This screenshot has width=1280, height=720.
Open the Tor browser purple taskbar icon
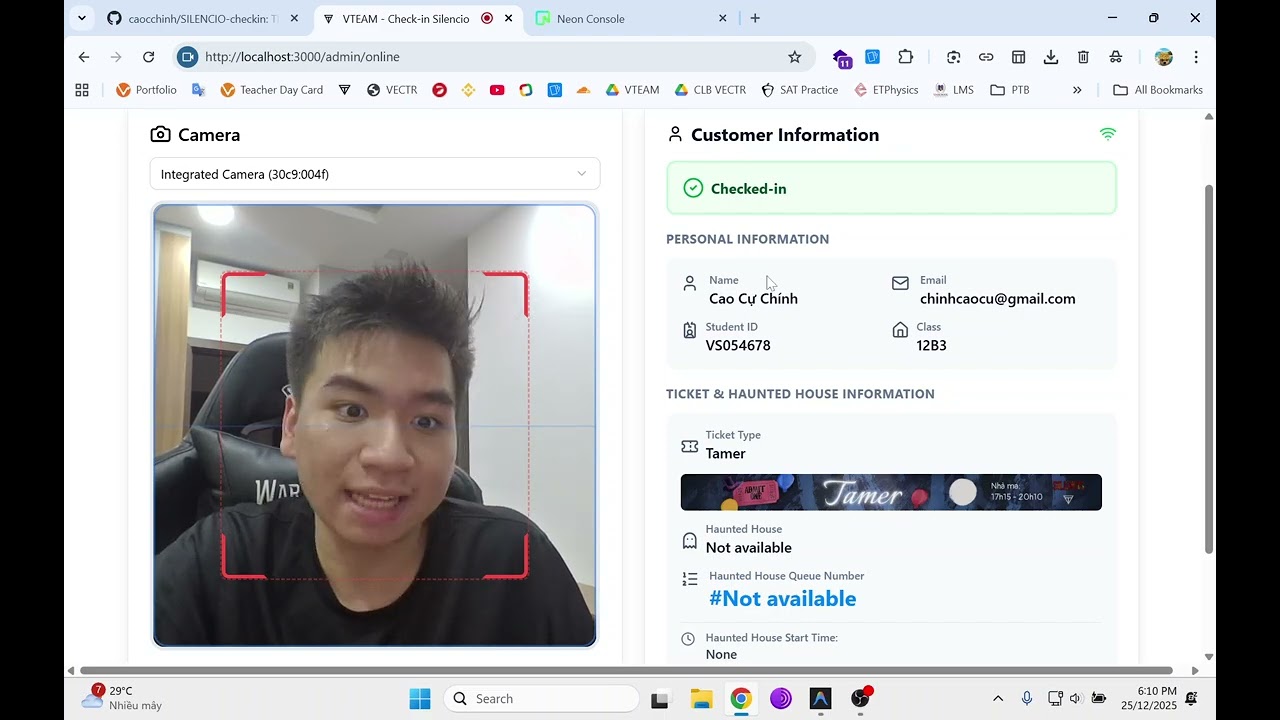click(x=781, y=699)
